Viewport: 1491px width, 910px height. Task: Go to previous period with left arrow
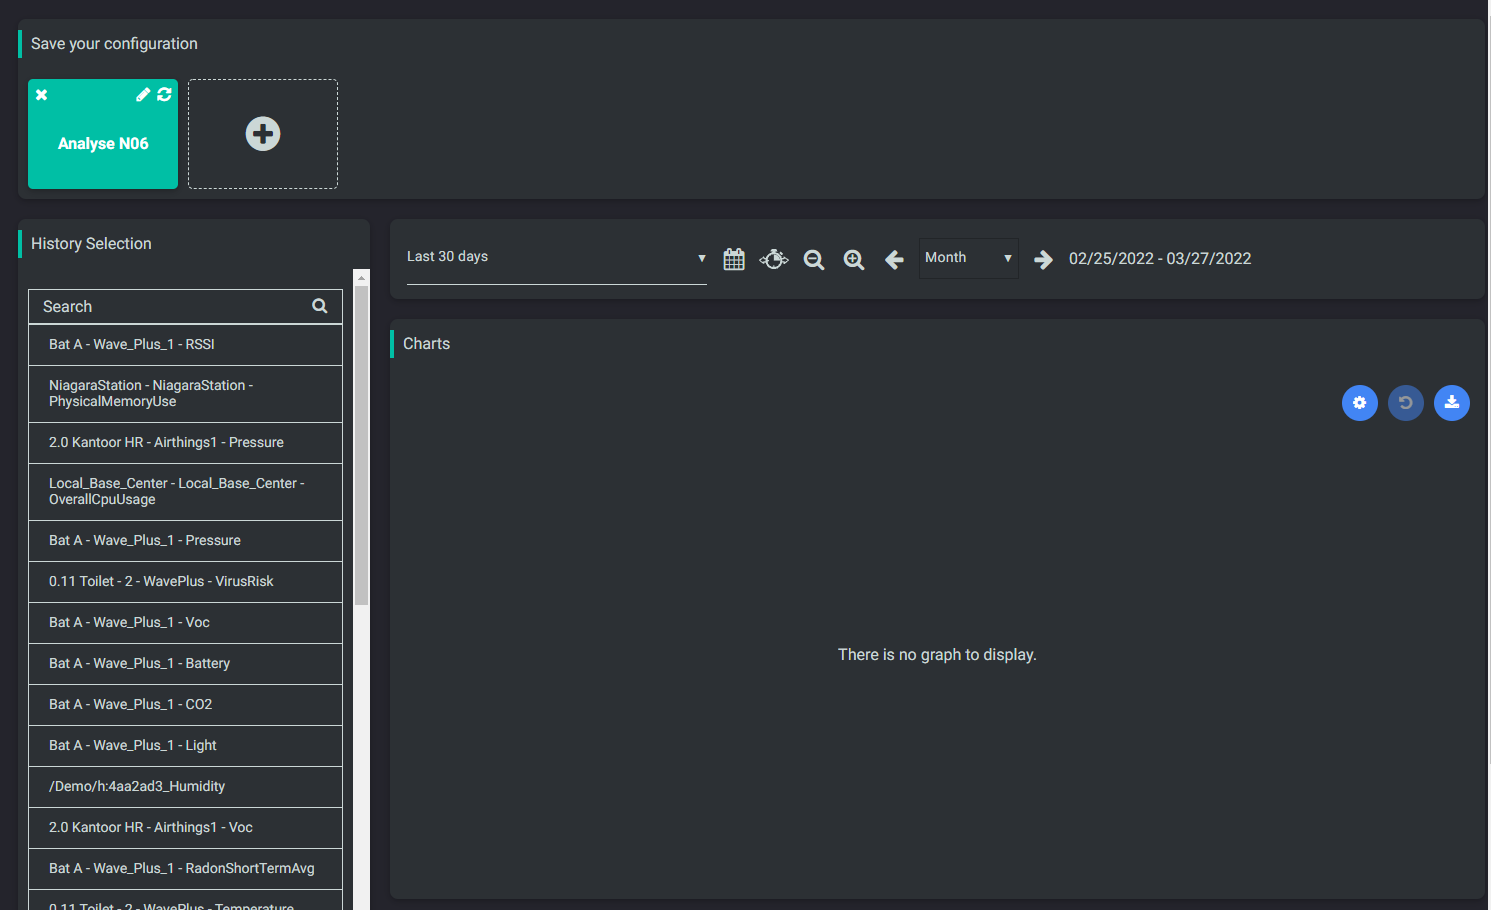tap(894, 260)
